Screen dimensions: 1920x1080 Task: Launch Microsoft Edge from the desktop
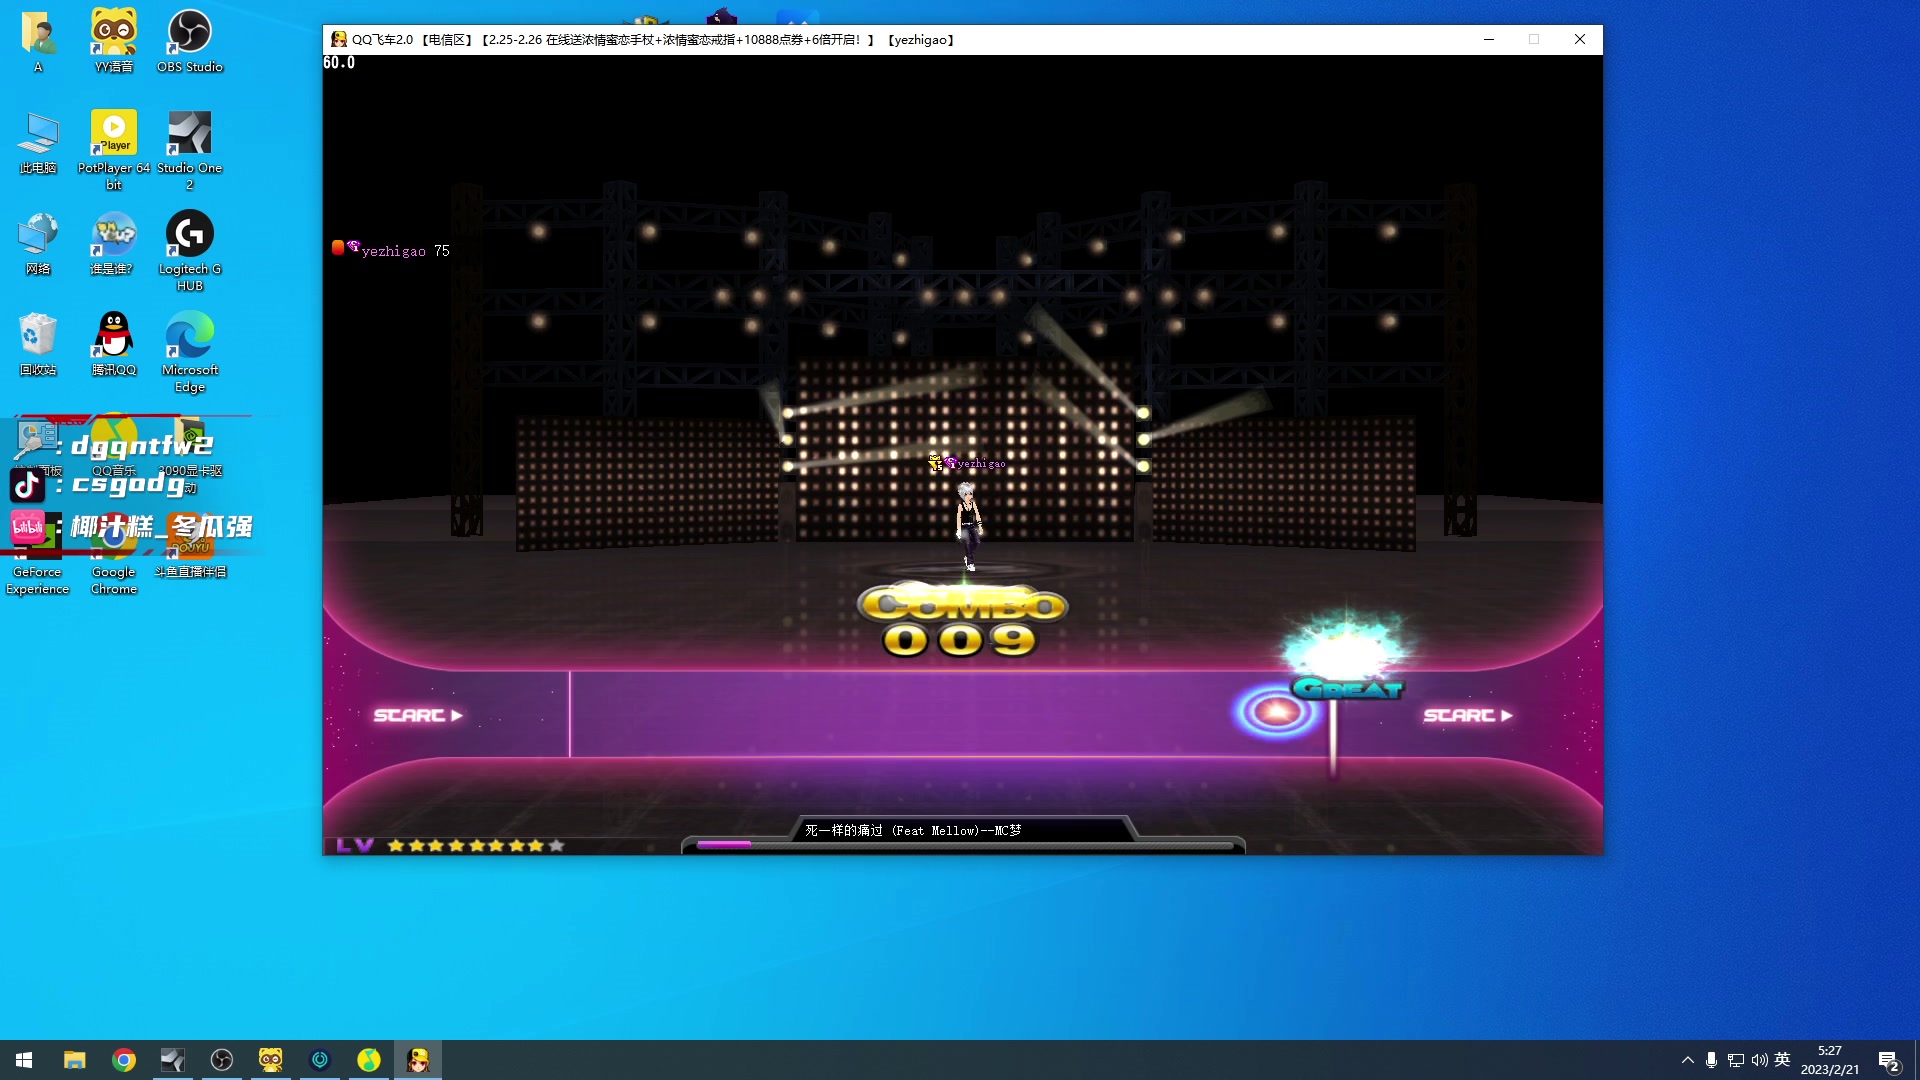tap(190, 352)
